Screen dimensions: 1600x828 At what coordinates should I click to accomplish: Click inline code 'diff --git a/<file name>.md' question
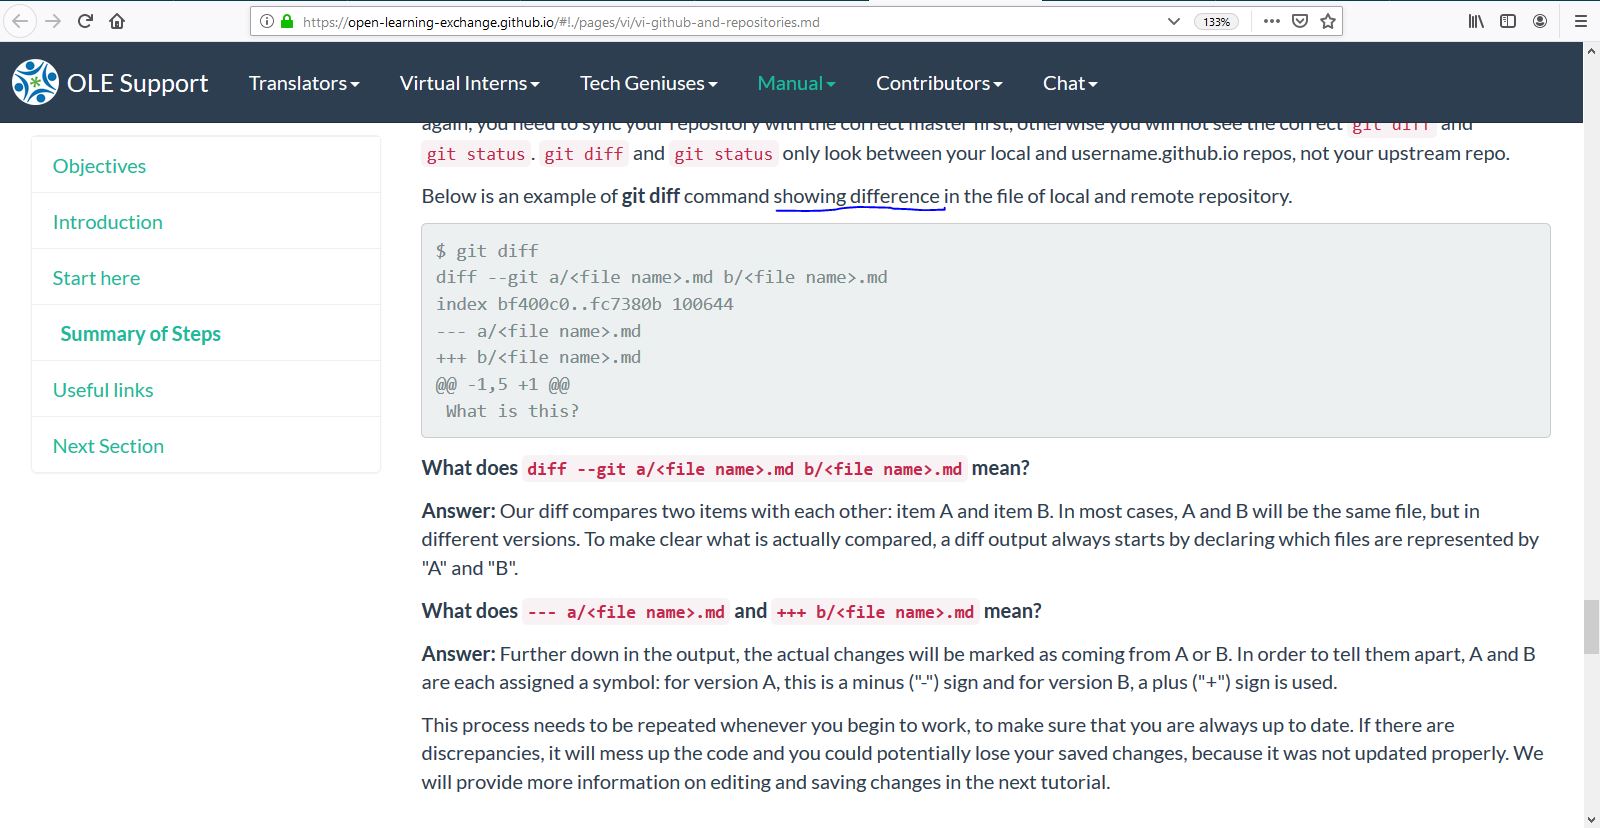click(x=744, y=469)
